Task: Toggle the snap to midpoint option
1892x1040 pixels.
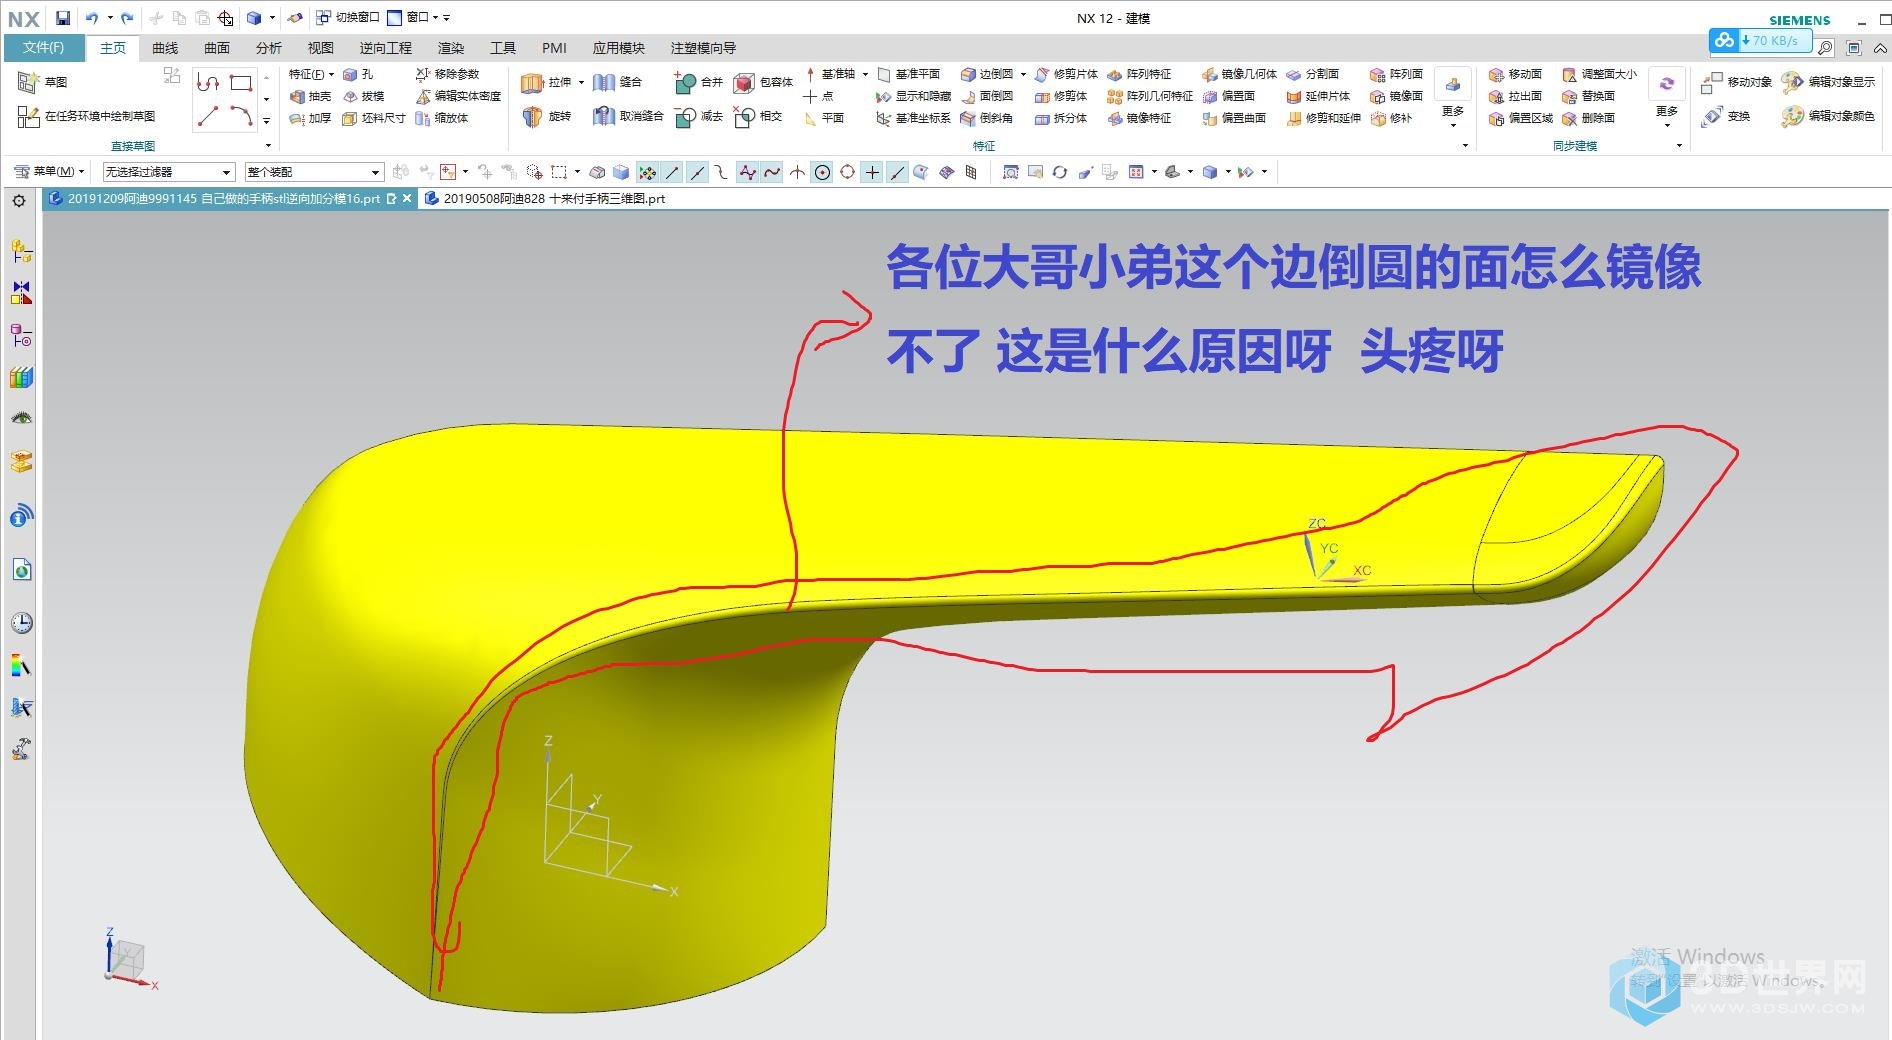Action: click(697, 172)
